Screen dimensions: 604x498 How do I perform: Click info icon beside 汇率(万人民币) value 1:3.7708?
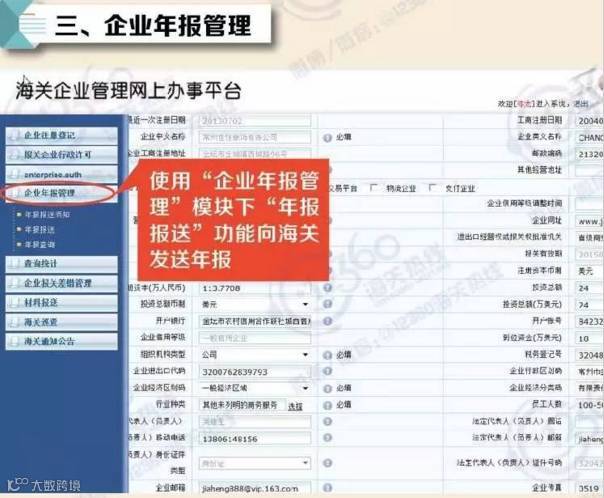click(x=327, y=288)
